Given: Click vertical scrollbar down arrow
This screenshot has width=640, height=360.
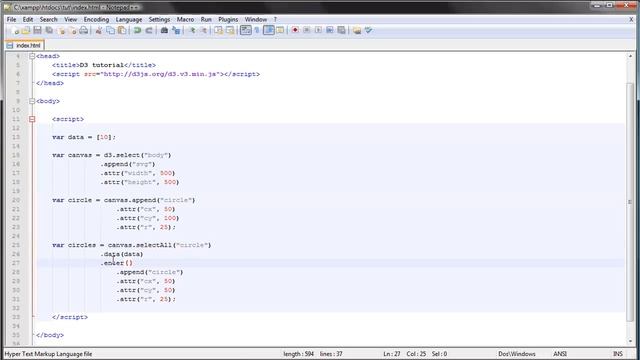Looking at the screenshot, I should pyautogui.click(x=630, y=341).
